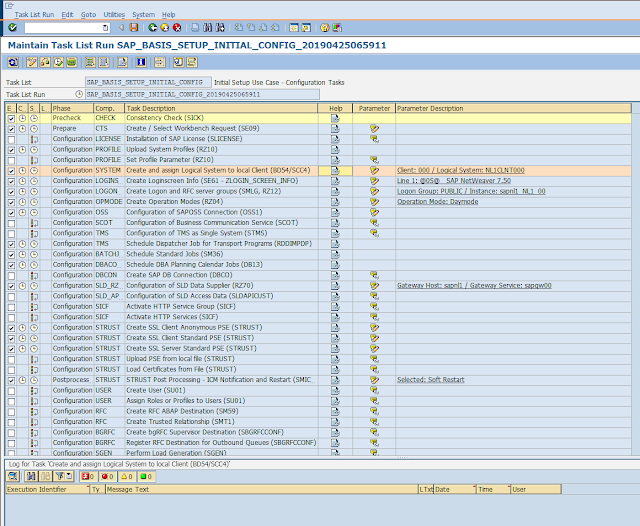Click the Print icon in standard toolbar
Viewport: 640px width, 526px height.
[x=195, y=27]
